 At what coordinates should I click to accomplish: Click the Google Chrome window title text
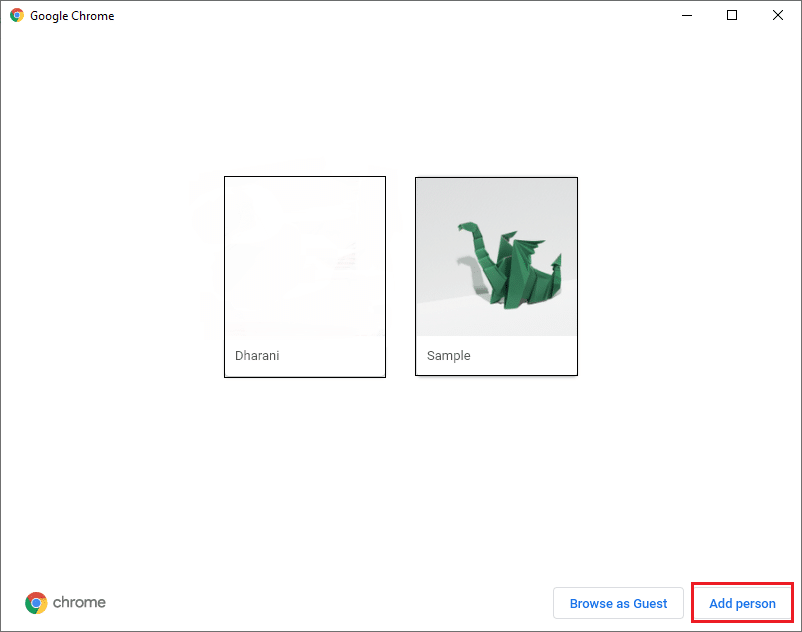pos(71,15)
